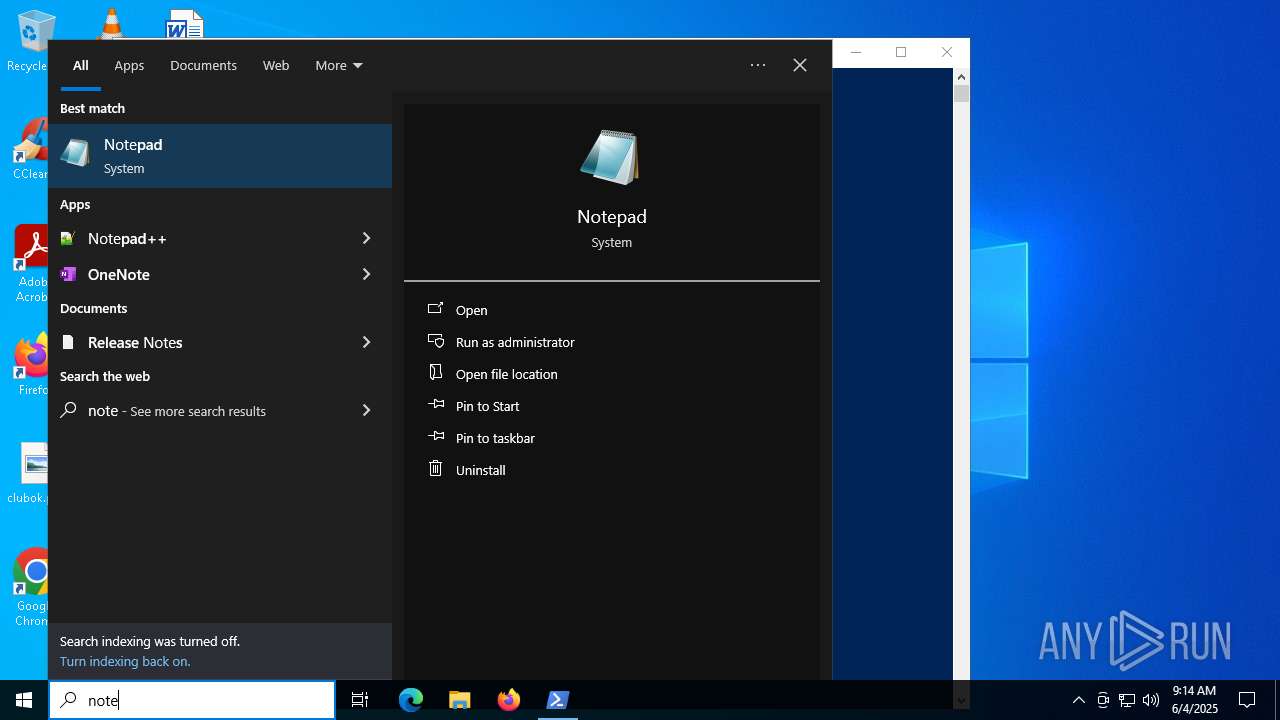Click the Open file location icon
1280x720 pixels.
click(x=435, y=372)
